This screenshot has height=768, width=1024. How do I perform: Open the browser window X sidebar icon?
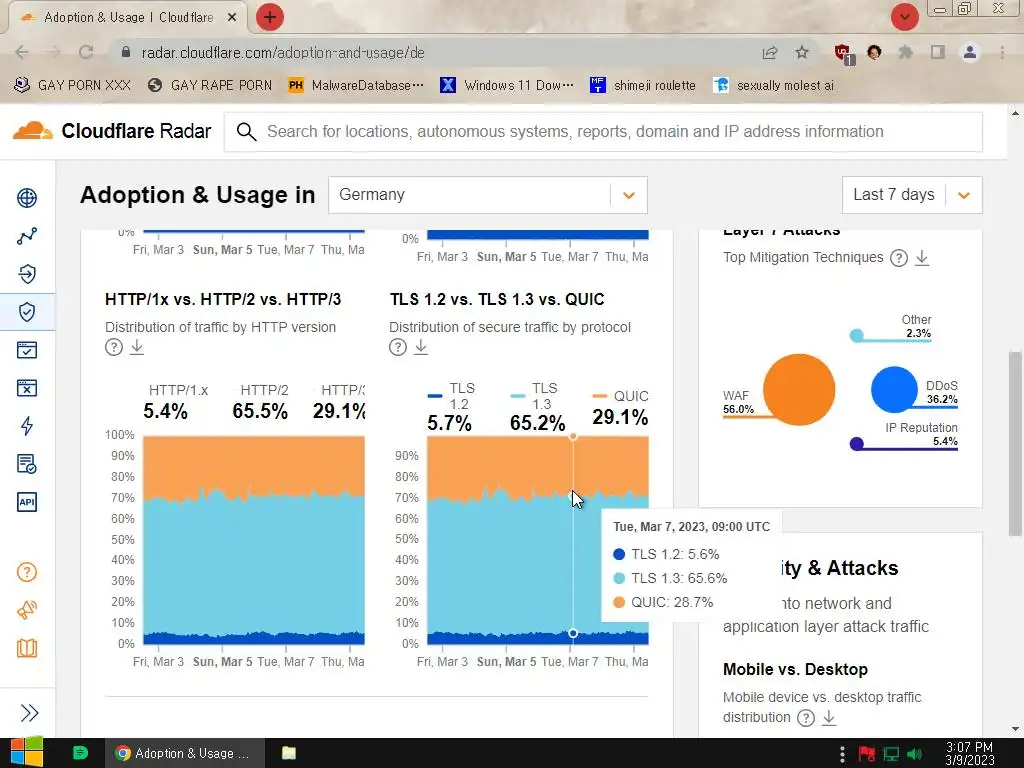coord(27,388)
